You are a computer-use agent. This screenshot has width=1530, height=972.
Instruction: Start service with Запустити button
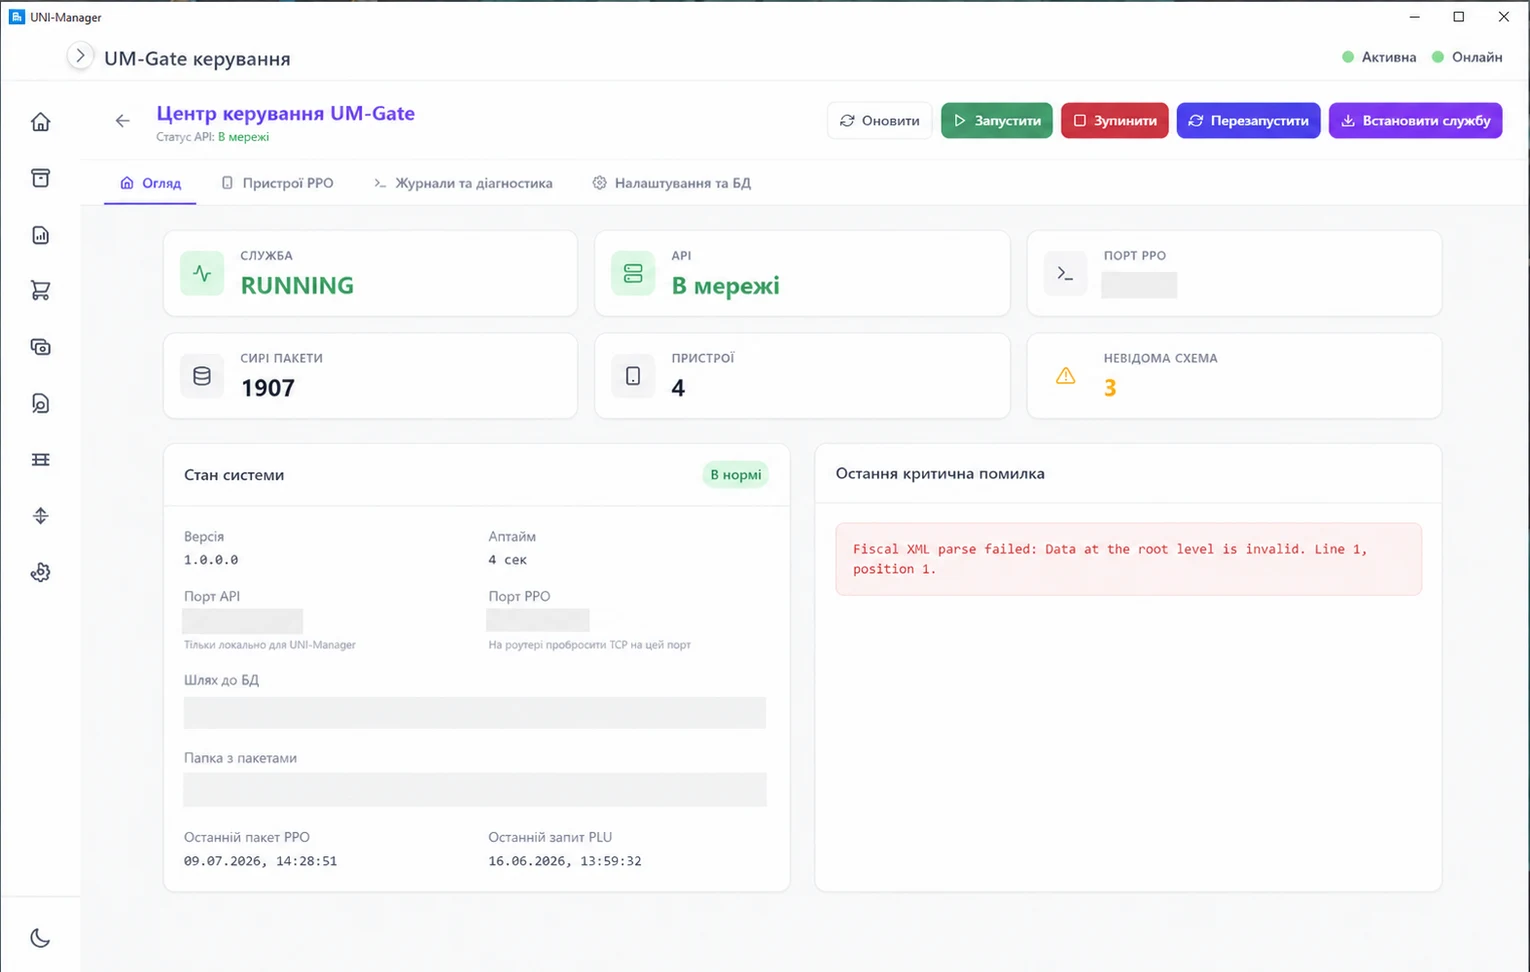coord(997,120)
